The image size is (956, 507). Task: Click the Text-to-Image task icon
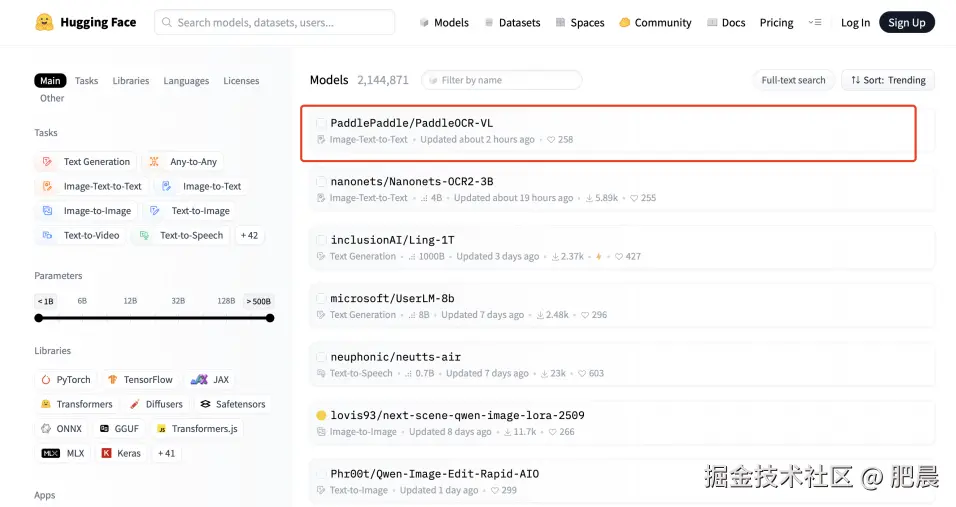coord(155,210)
